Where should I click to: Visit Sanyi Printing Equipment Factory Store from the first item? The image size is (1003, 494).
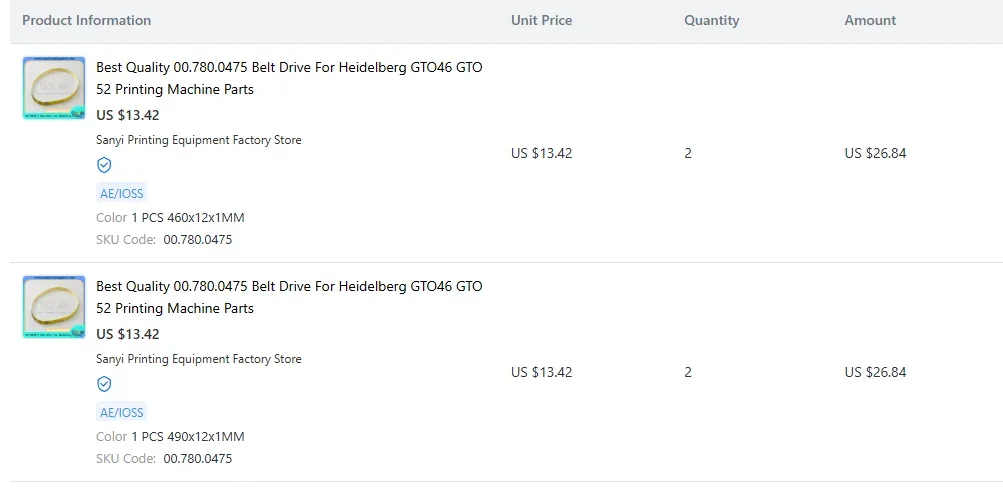click(198, 140)
